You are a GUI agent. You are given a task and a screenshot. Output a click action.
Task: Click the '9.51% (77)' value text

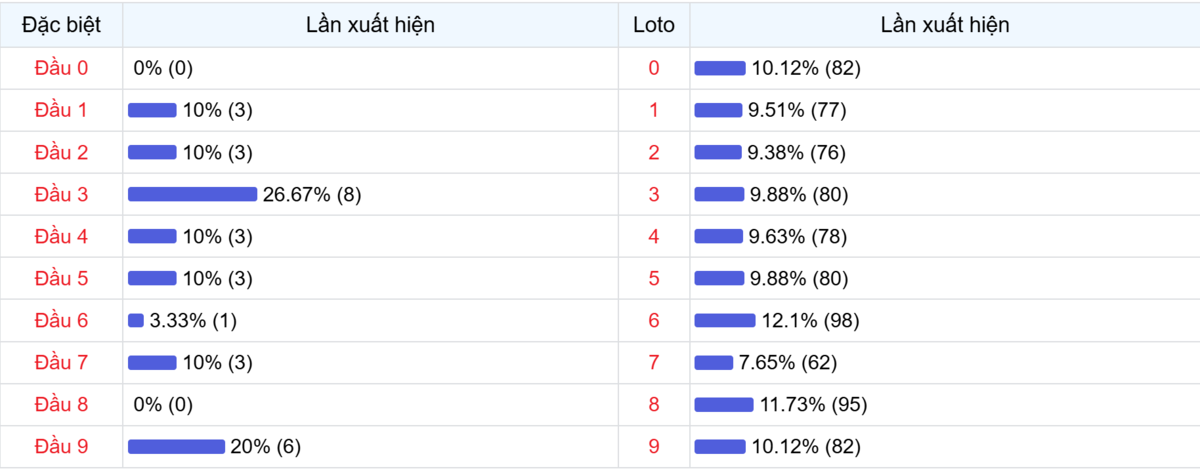(798, 110)
